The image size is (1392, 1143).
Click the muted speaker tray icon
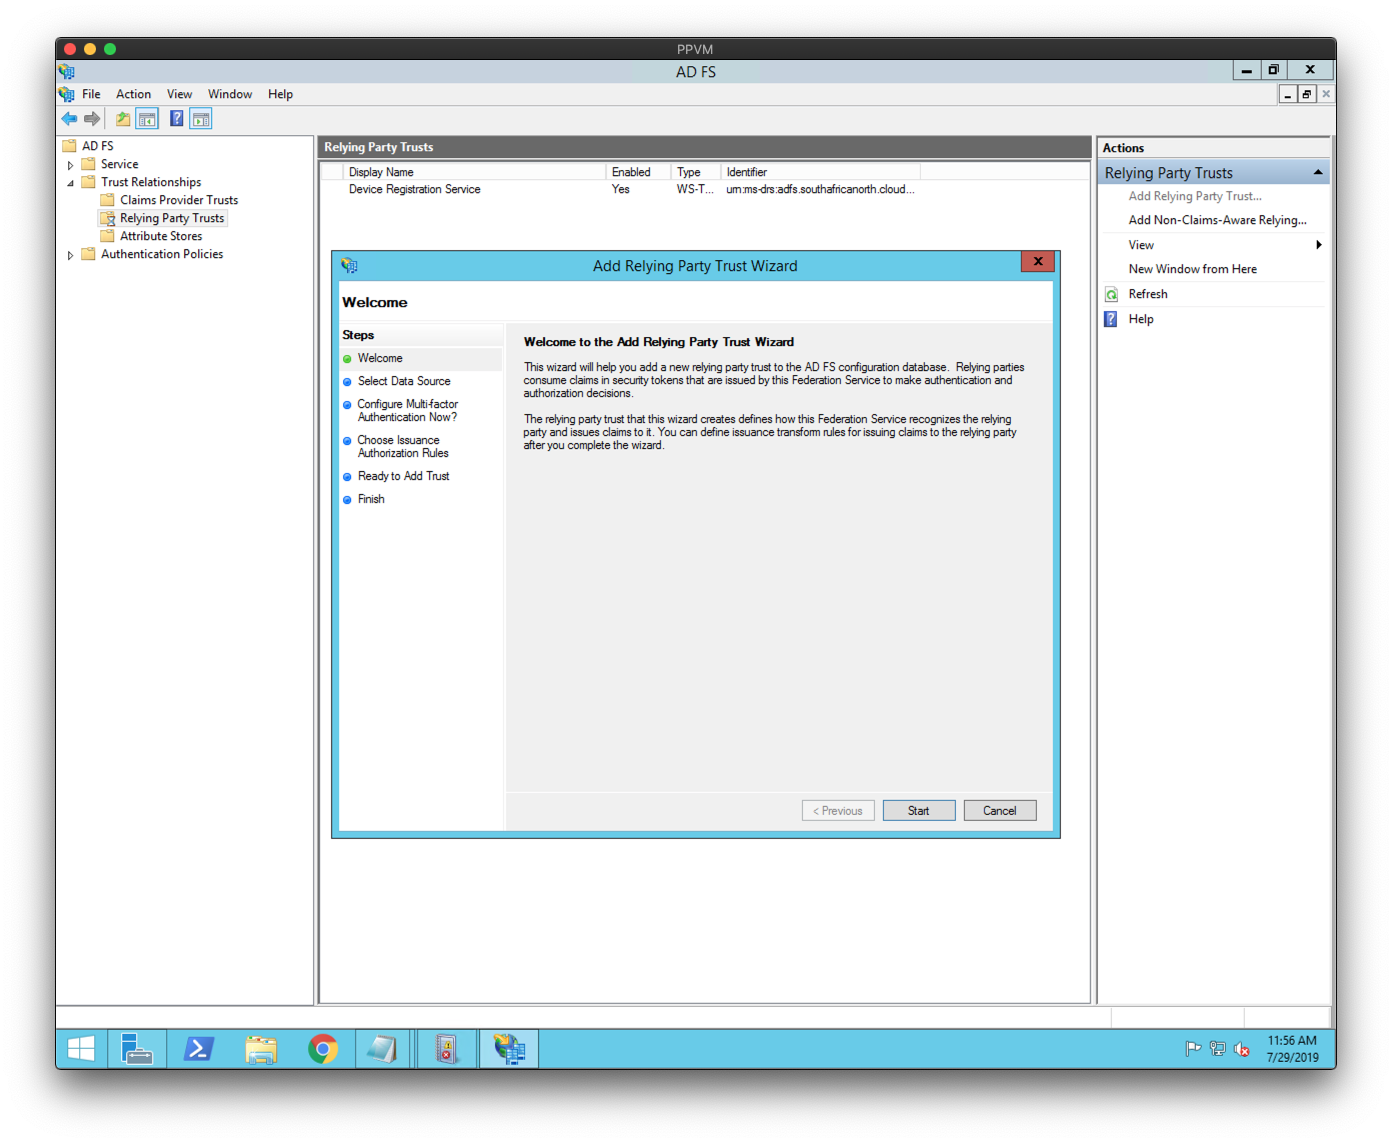click(1241, 1049)
